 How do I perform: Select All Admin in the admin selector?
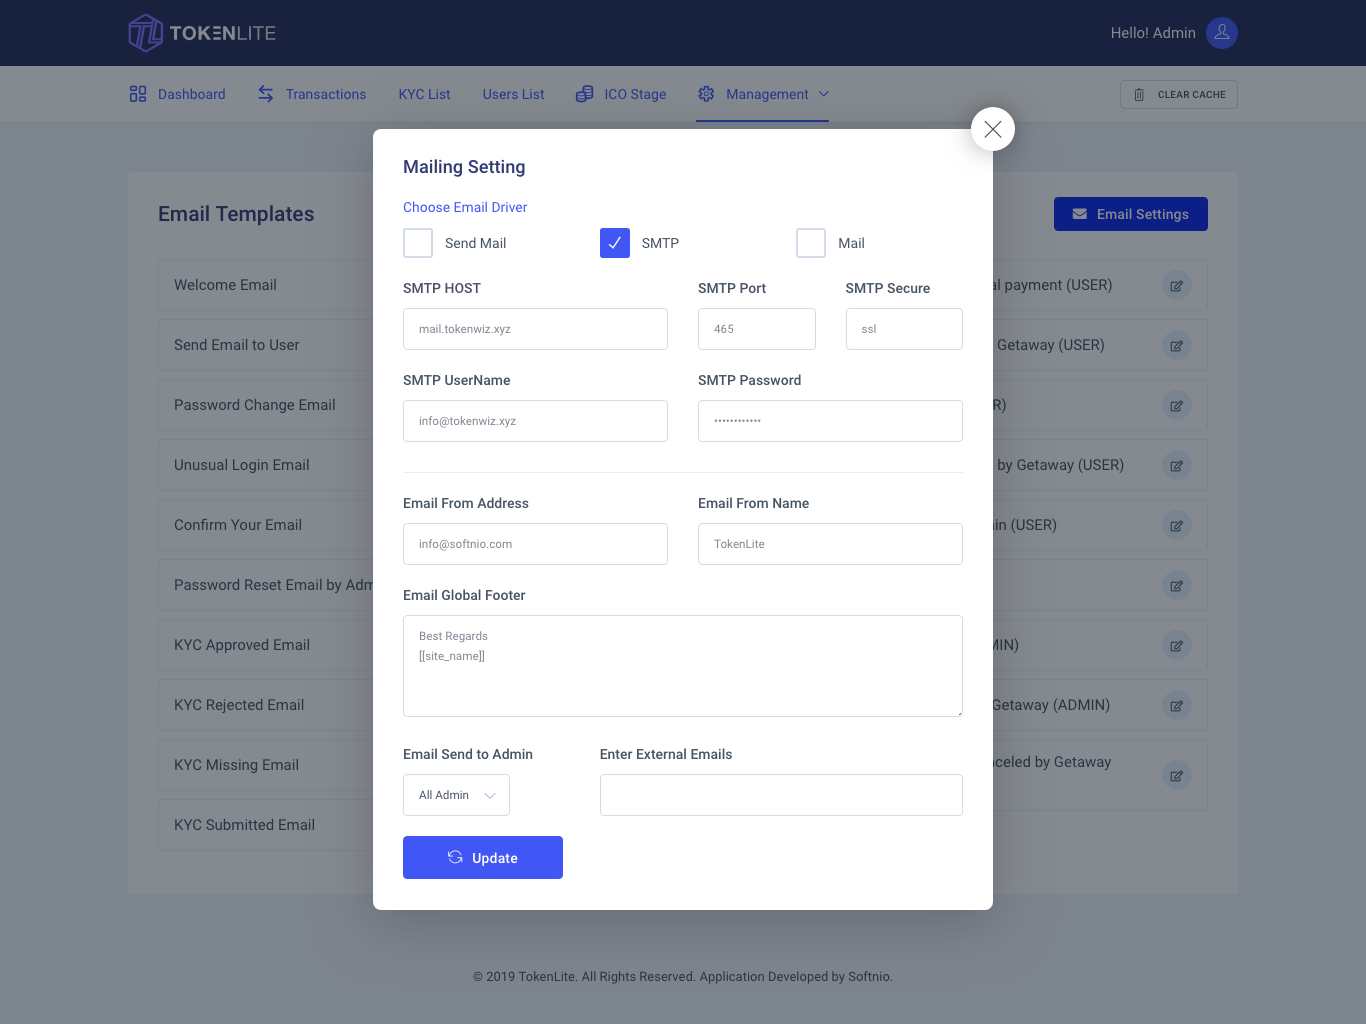[x=444, y=794]
